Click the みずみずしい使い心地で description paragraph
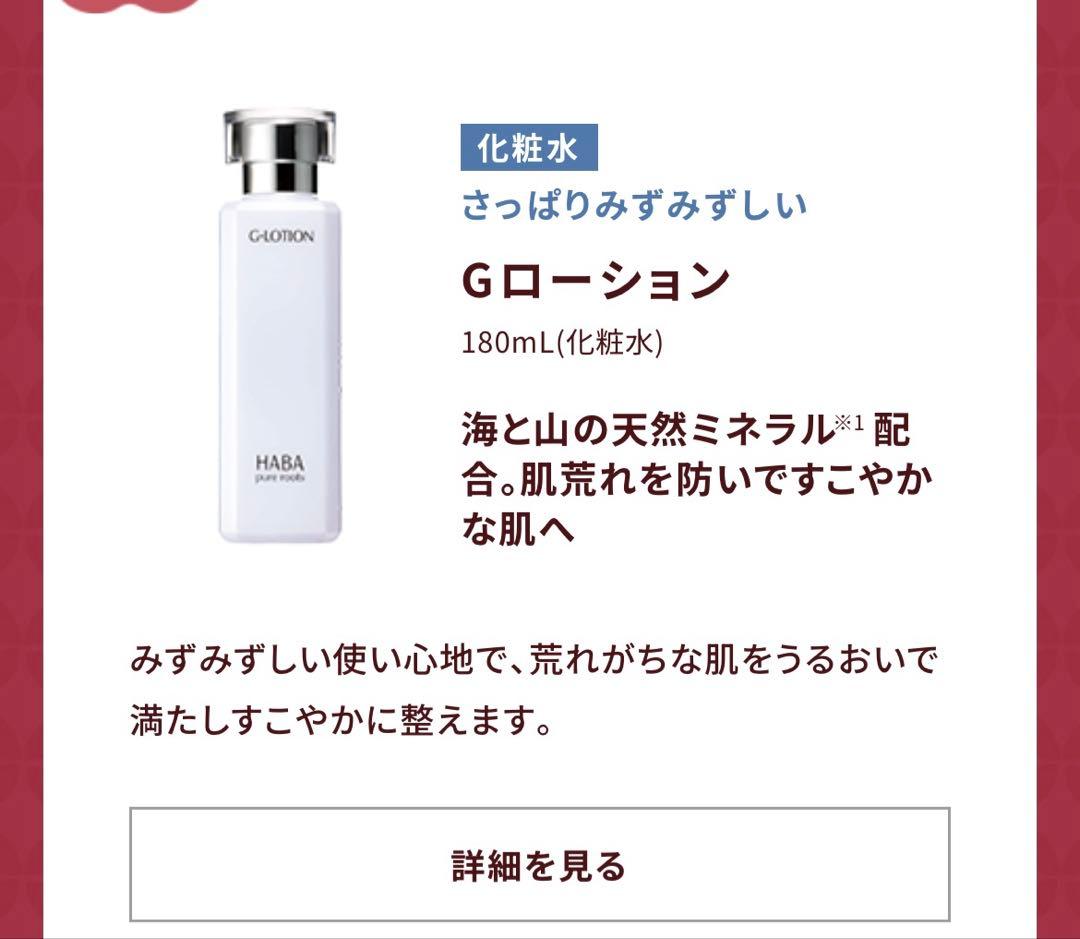Image resolution: width=1080 pixels, height=939 pixels. pyautogui.click(x=534, y=691)
